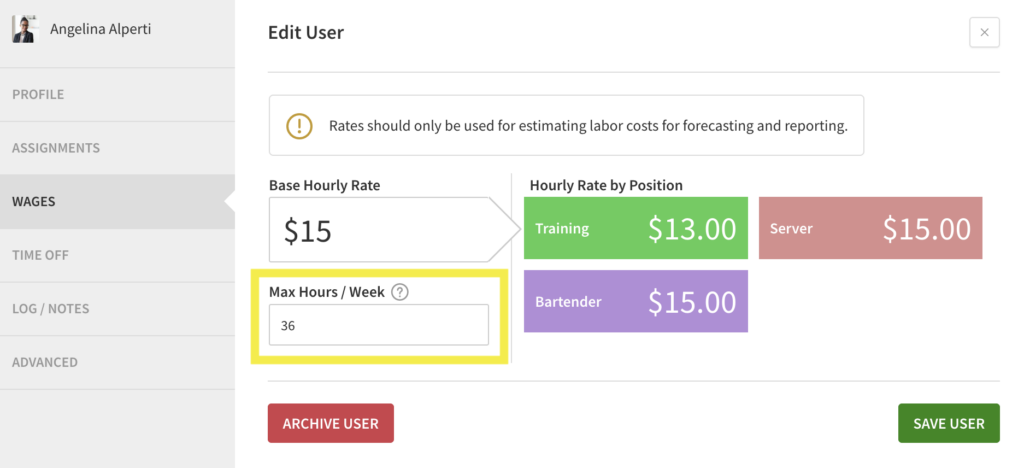Click the Edit User dialog title
Image resolution: width=1024 pixels, height=468 pixels.
(306, 33)
